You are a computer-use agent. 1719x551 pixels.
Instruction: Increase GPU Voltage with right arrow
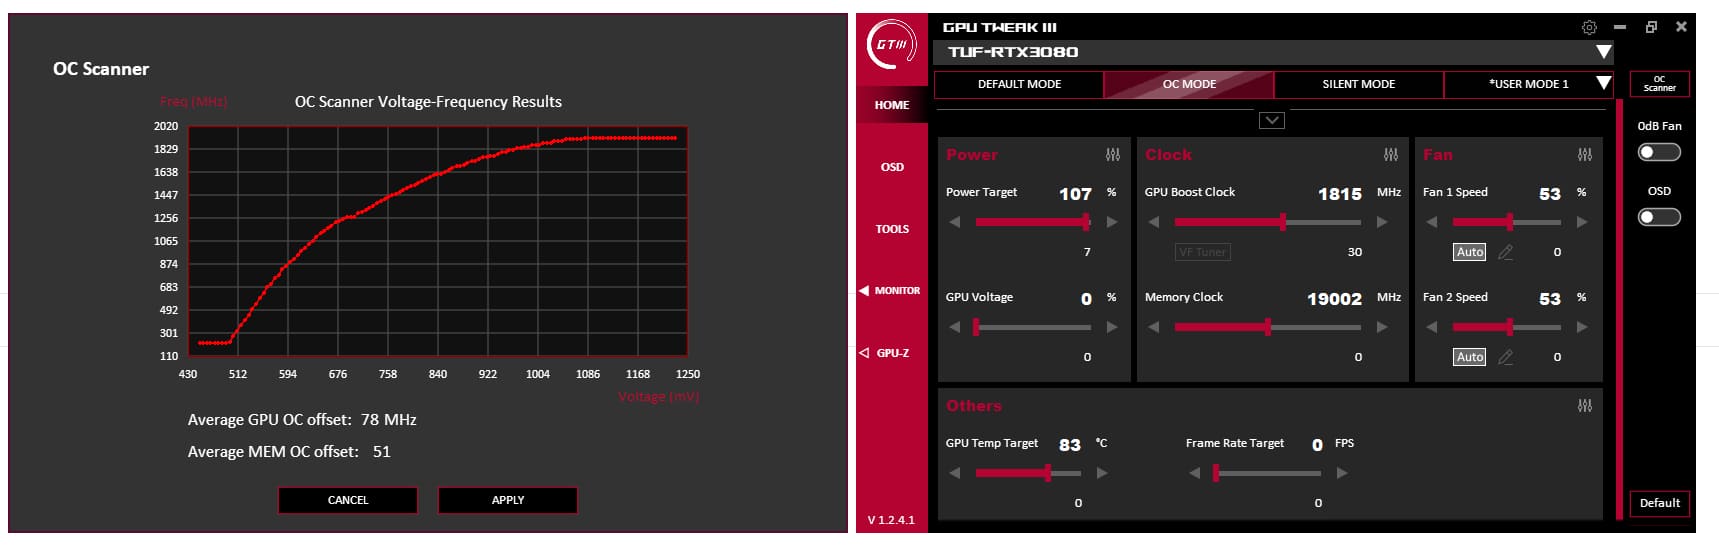coord(1112,327)
